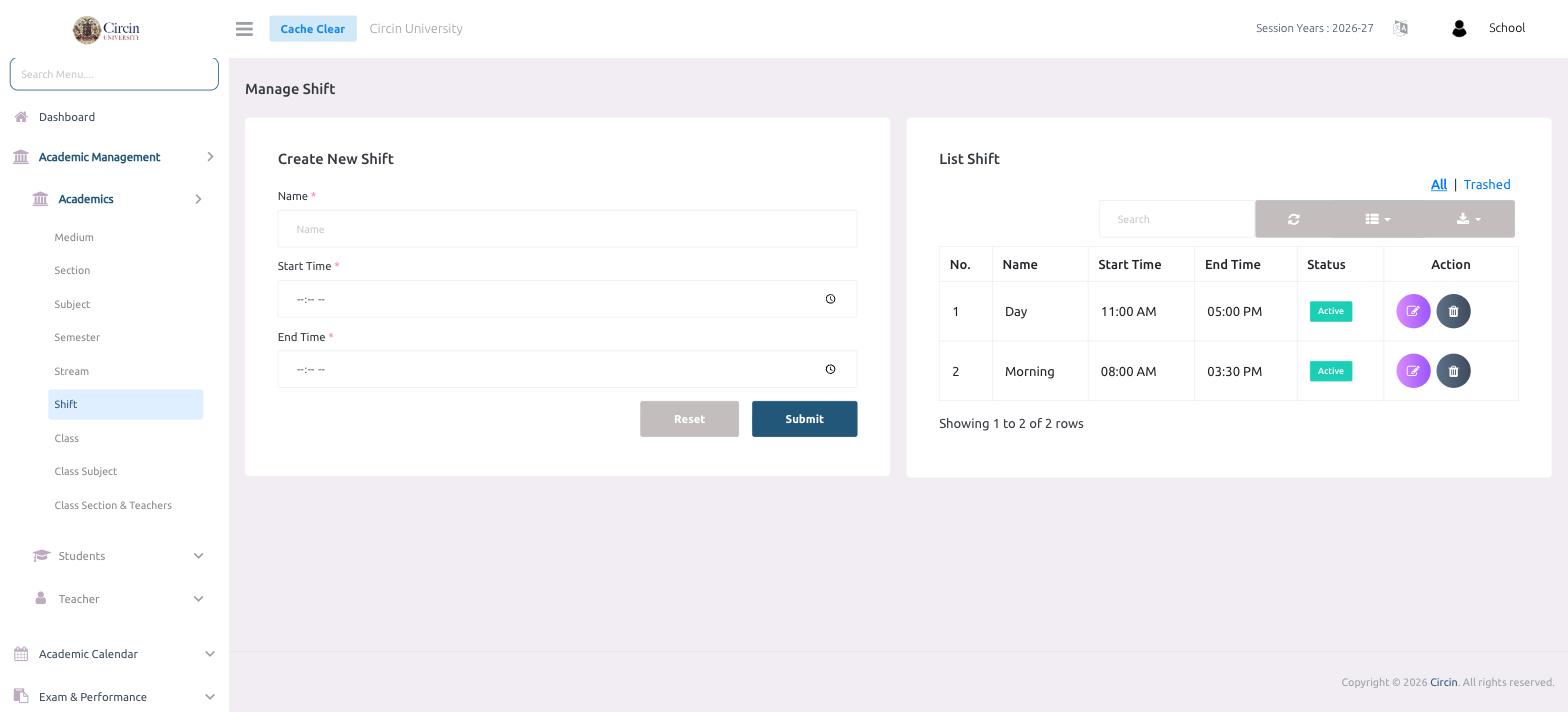Focus the shift Name input

(x=567, y=229)
